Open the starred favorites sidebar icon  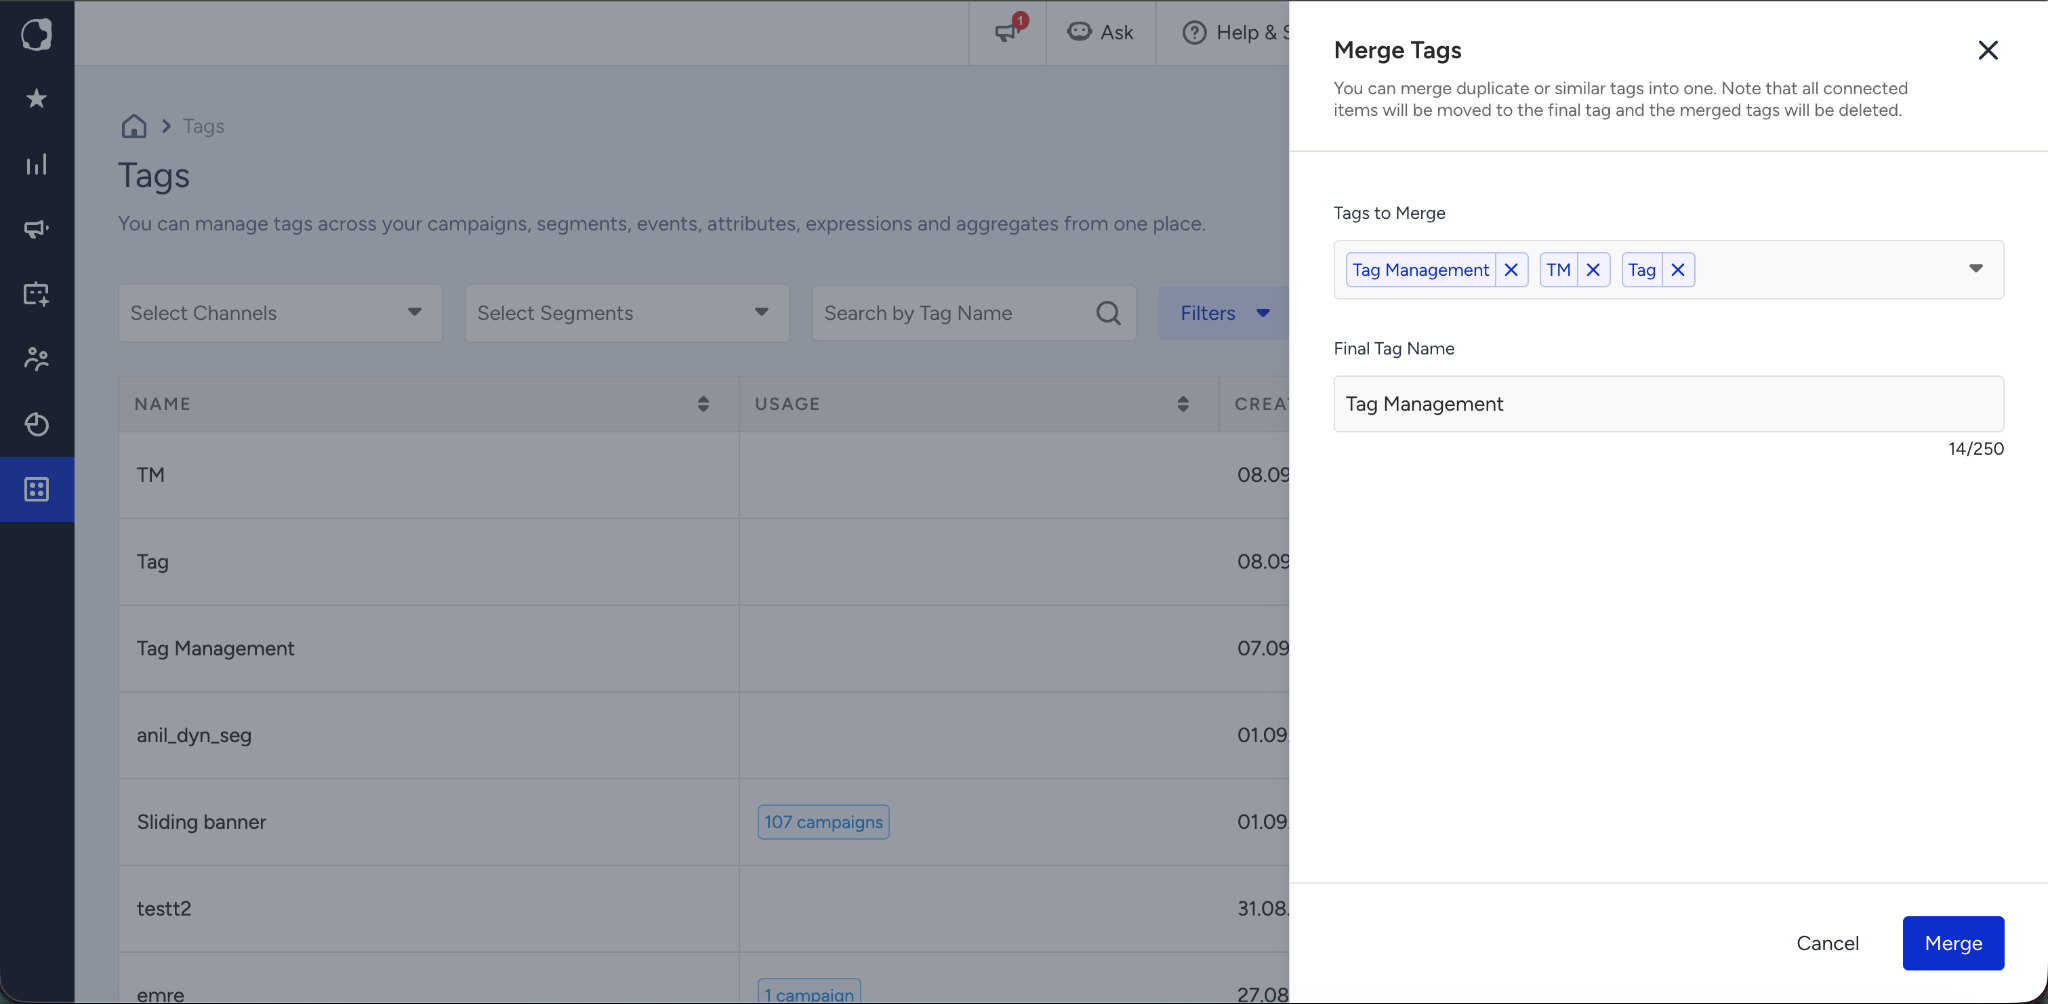[x=37, y=98]
